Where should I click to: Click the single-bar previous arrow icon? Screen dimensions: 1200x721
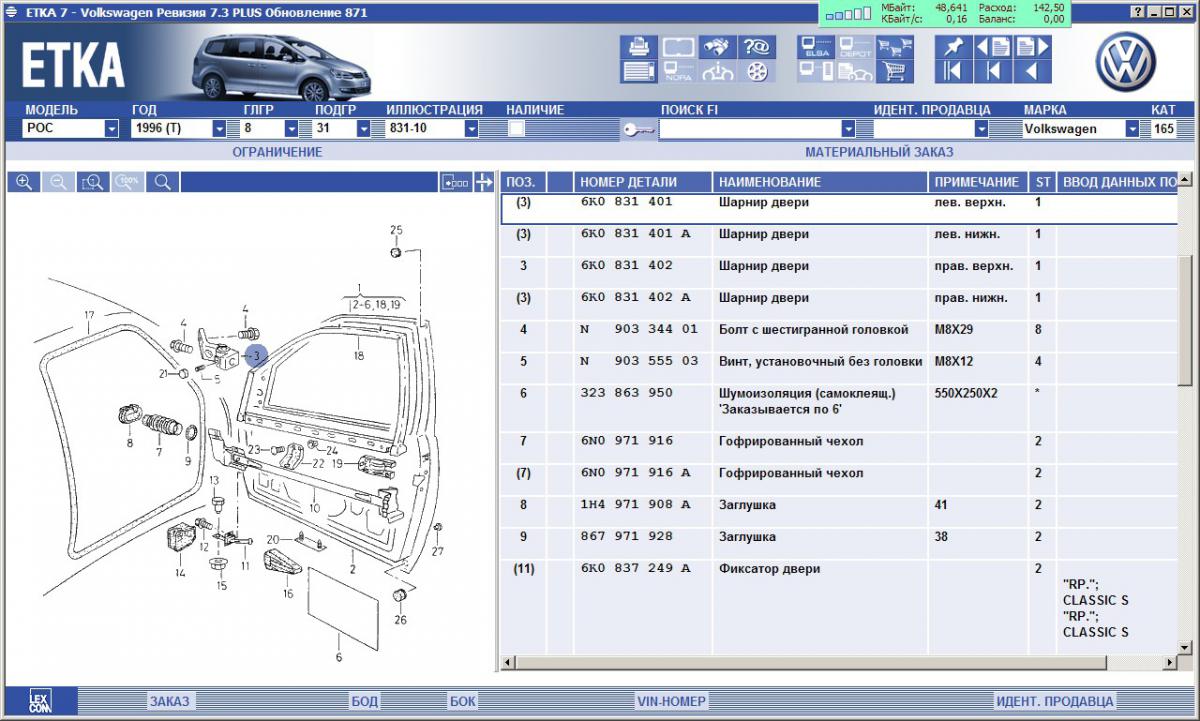click(x=993, y=71)
